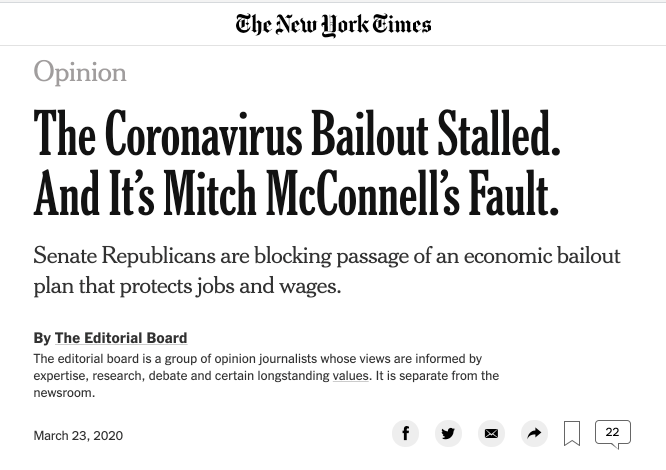Screen dimensions: 666x470
Task: Click "It is separate from the" text
Action: [x=437, y=376]
